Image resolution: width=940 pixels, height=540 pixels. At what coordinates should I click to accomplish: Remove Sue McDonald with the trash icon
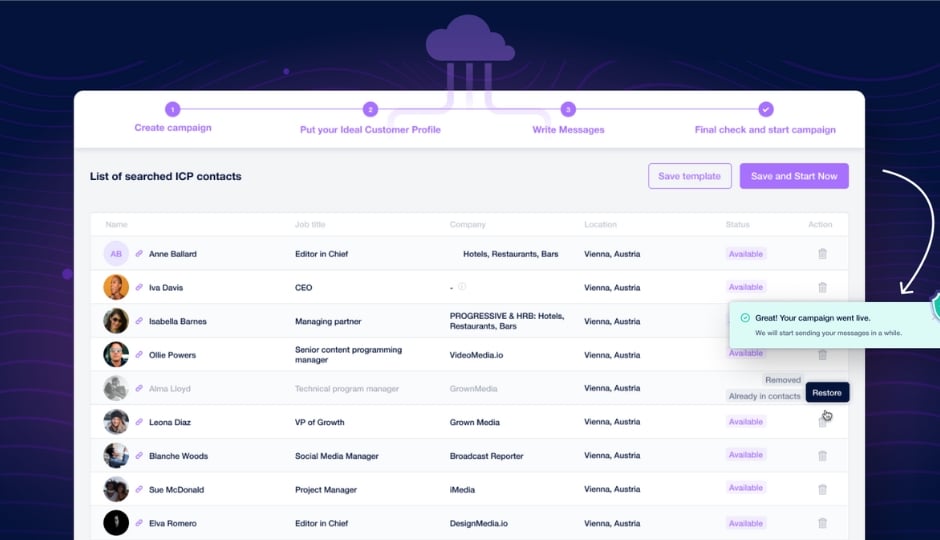822,489
